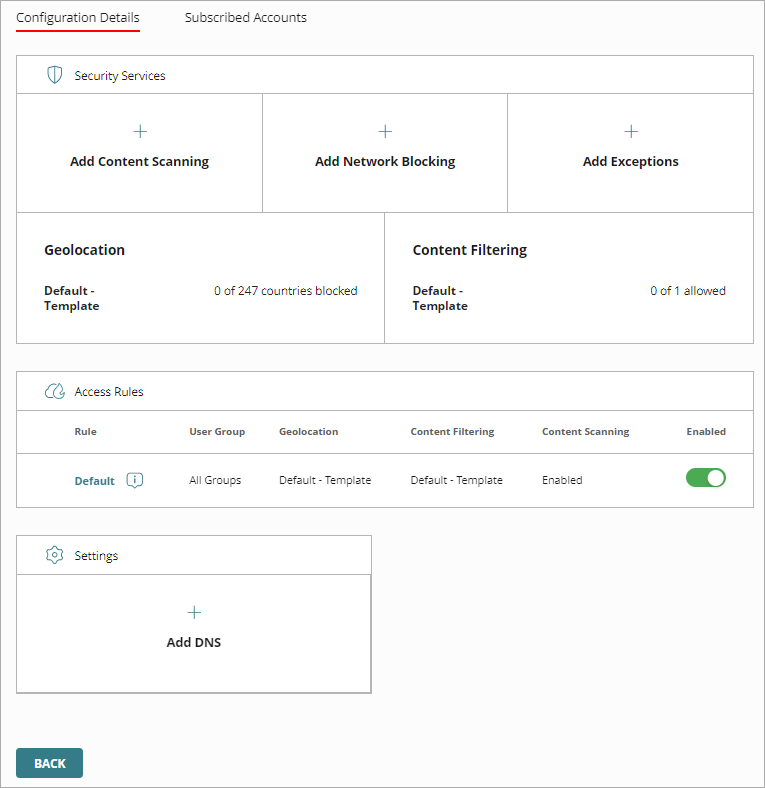
Task: Click the Add DNS label
Action: click(194, 642)
